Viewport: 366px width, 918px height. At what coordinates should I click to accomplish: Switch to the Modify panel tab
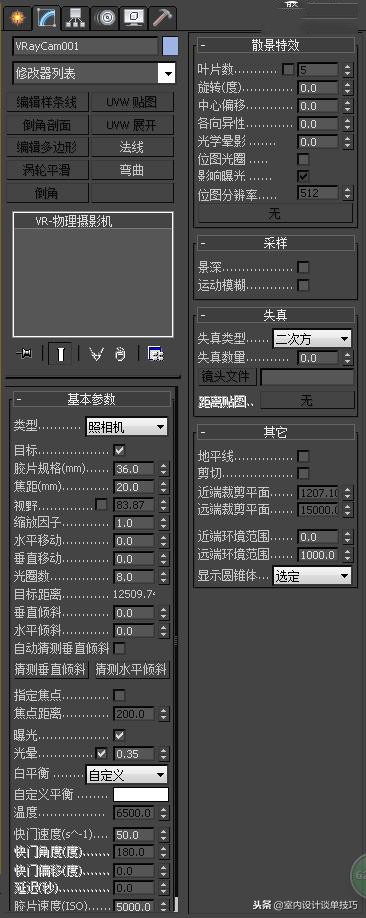click(46, 18)
